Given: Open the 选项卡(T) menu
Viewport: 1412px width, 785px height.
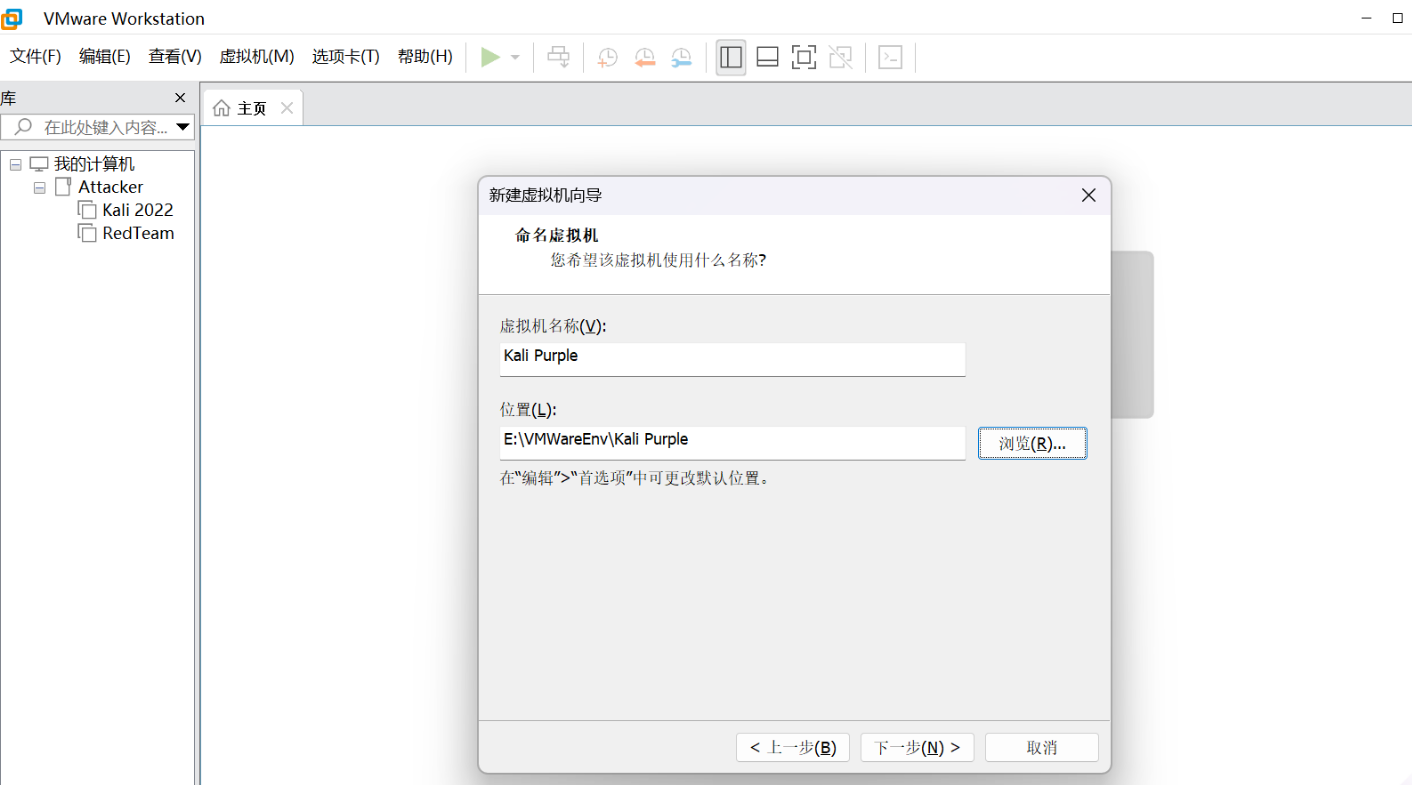Looking at the screenshot, I should tap(346, 57).
